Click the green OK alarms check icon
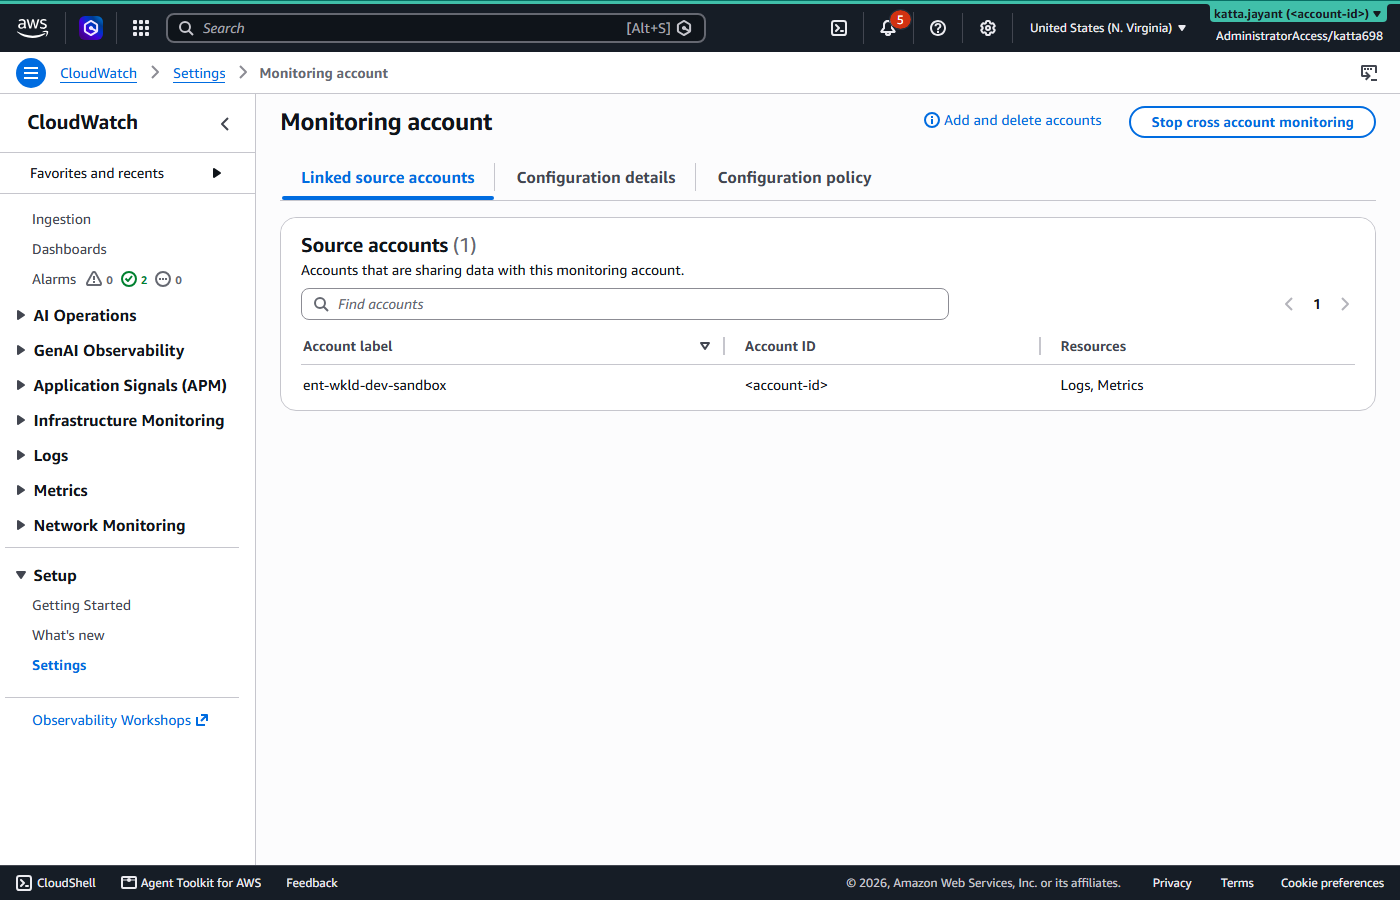 pos(129,279)
